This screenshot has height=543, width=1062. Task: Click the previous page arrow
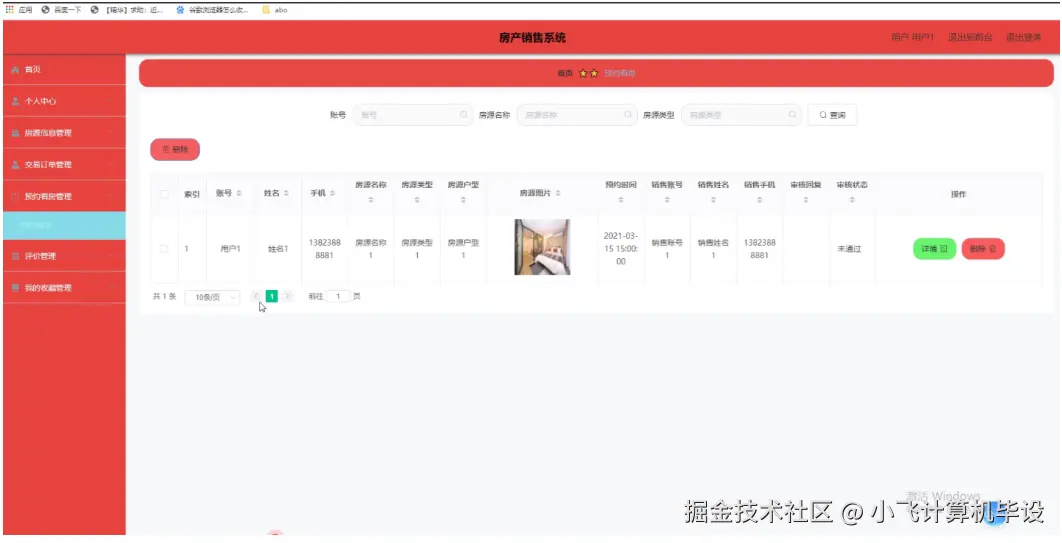tap(256, 297)
